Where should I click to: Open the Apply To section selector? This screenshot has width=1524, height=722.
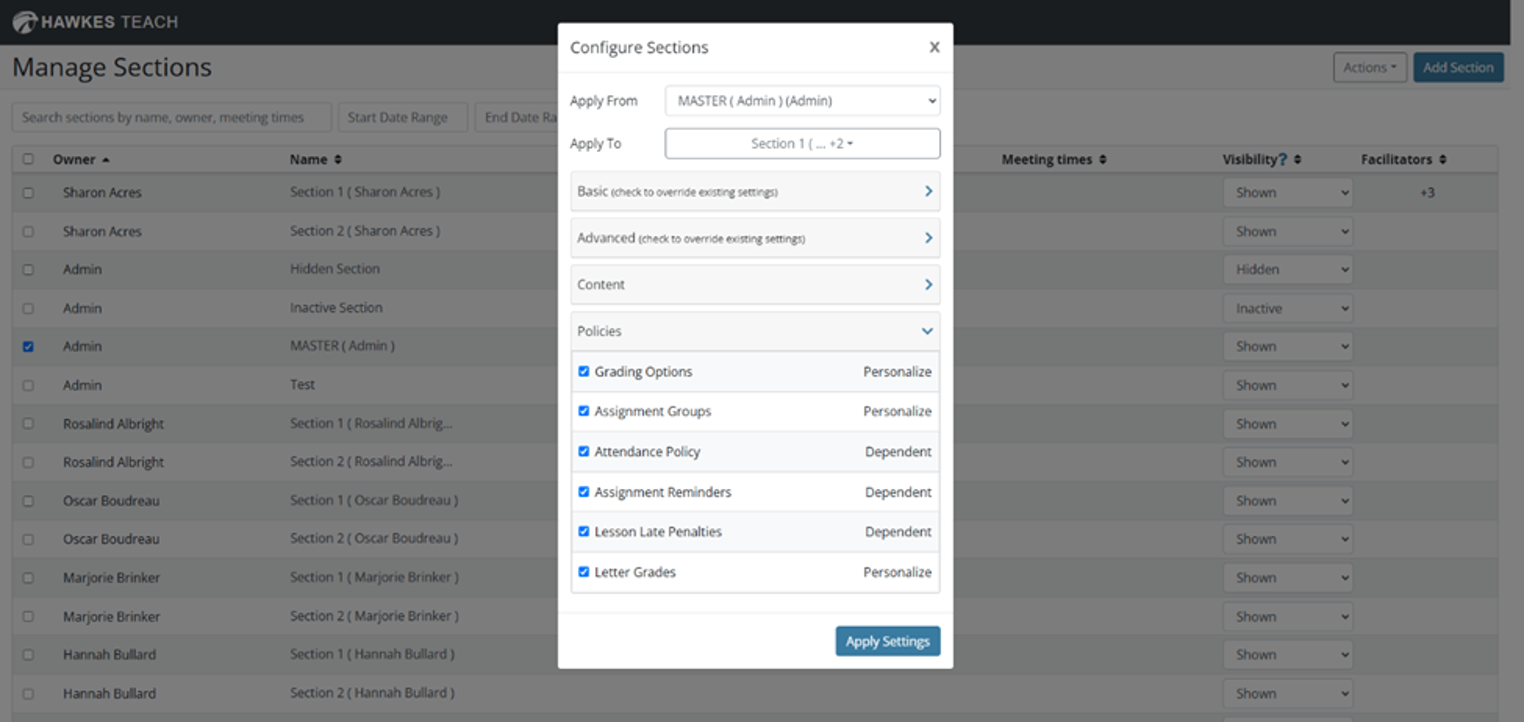click(802, 143)
